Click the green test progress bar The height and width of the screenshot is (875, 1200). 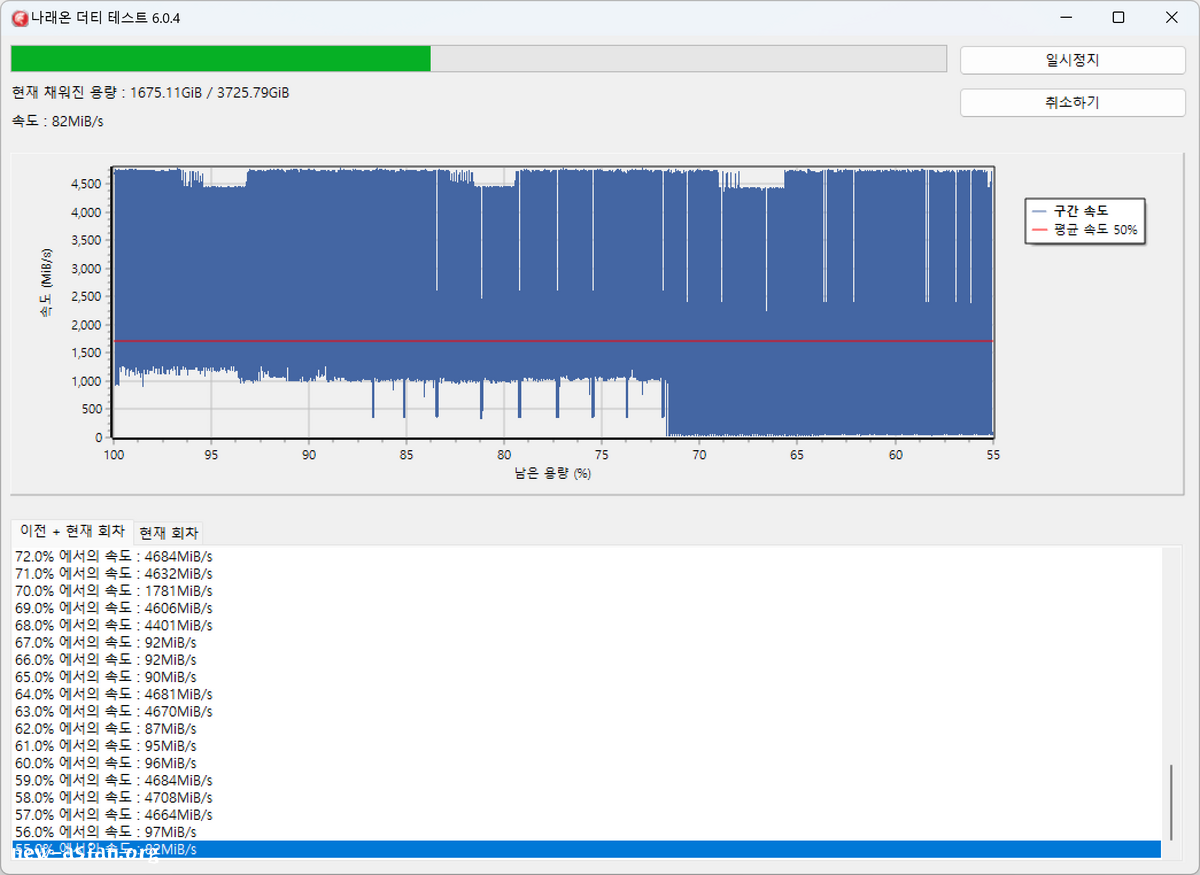coord(478,59)
